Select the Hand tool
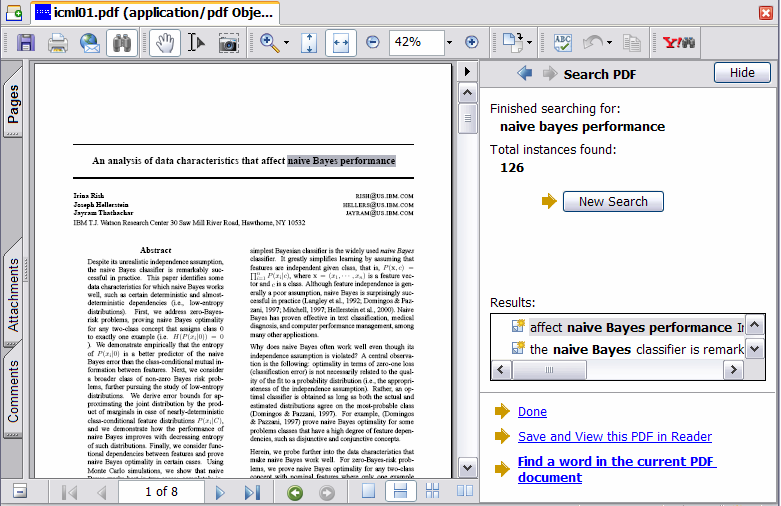This screenshot has width=781, height=506. coord(165,43)
